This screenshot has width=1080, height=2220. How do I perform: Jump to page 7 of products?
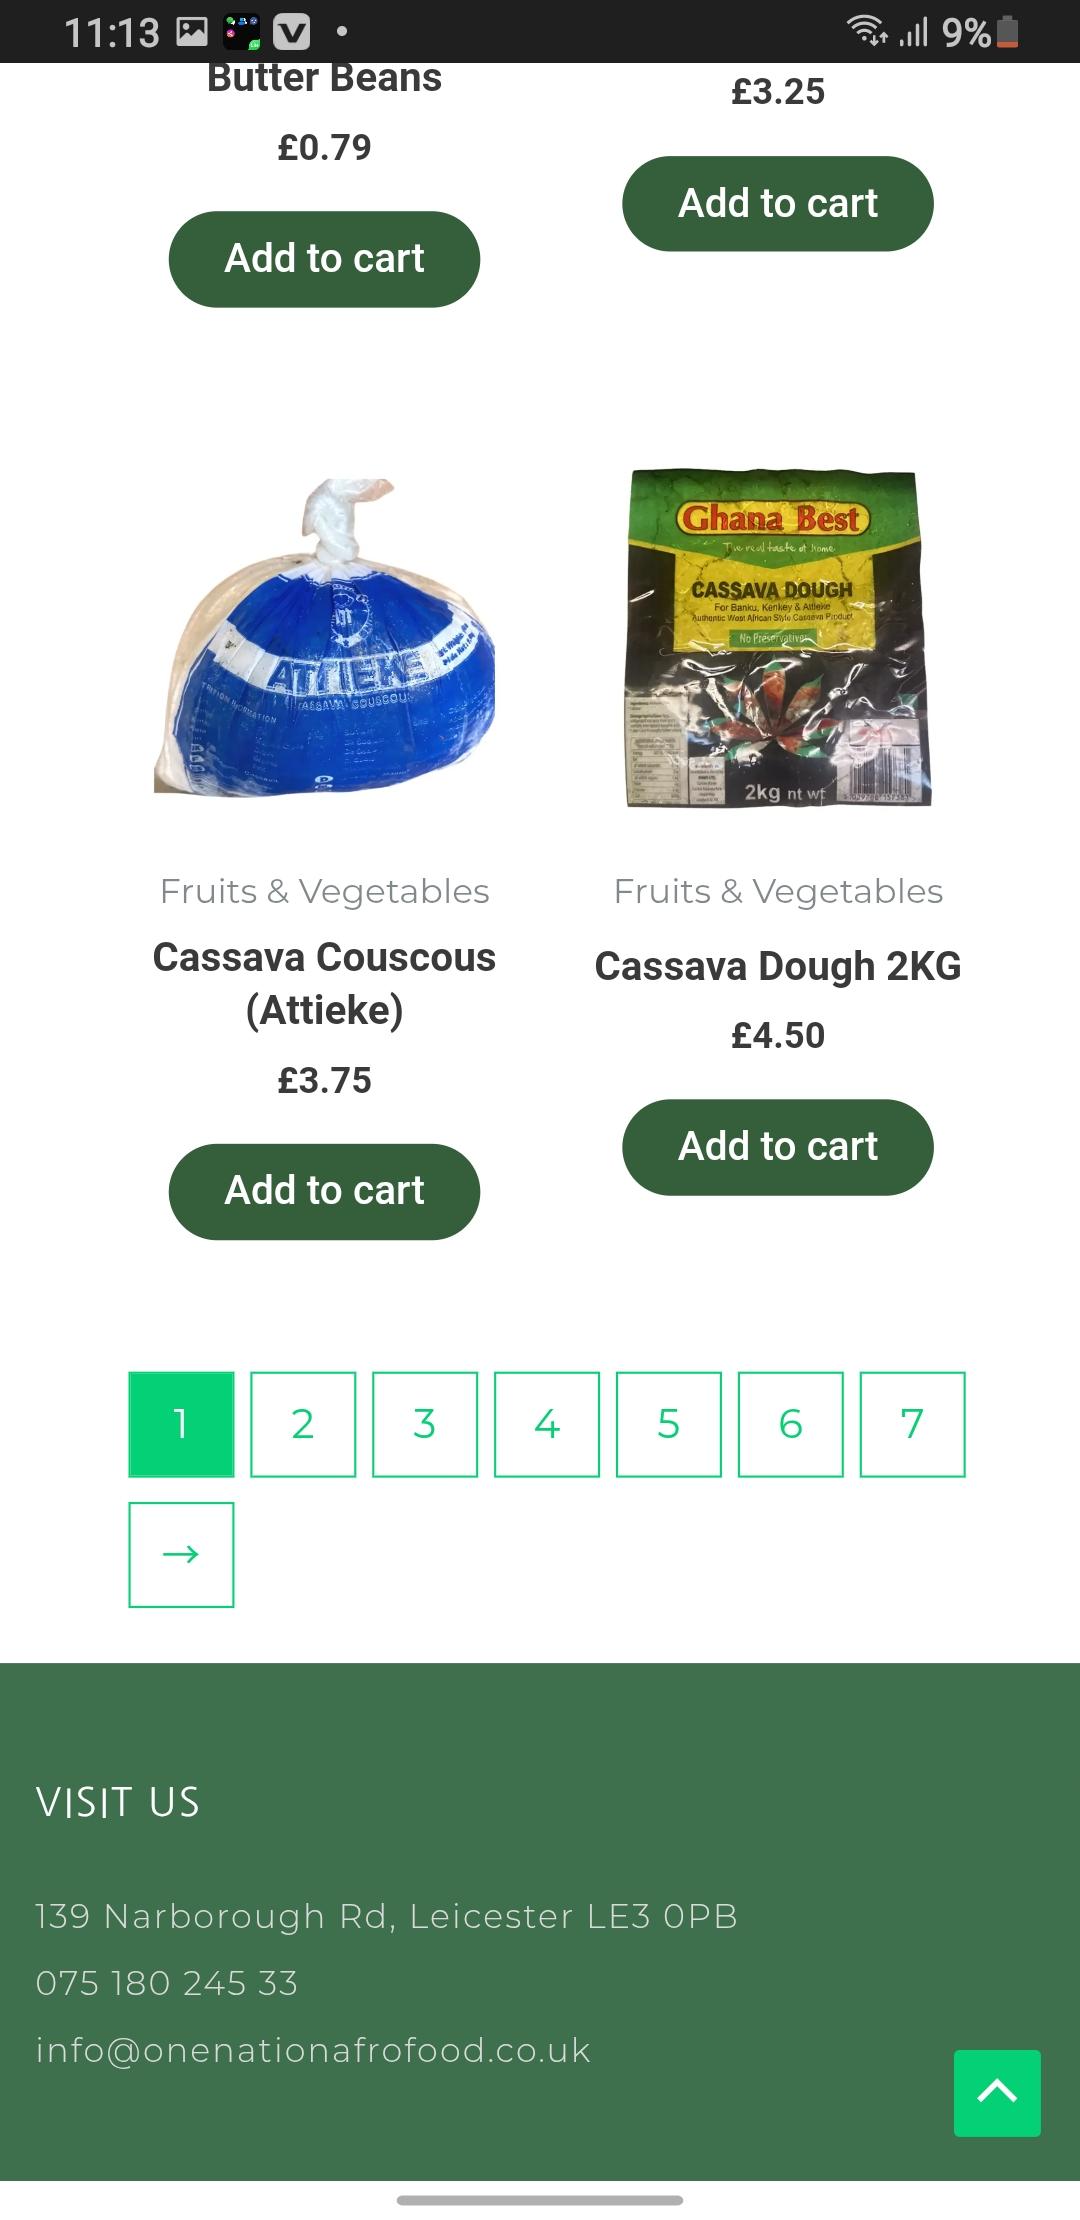[913, 1424]
